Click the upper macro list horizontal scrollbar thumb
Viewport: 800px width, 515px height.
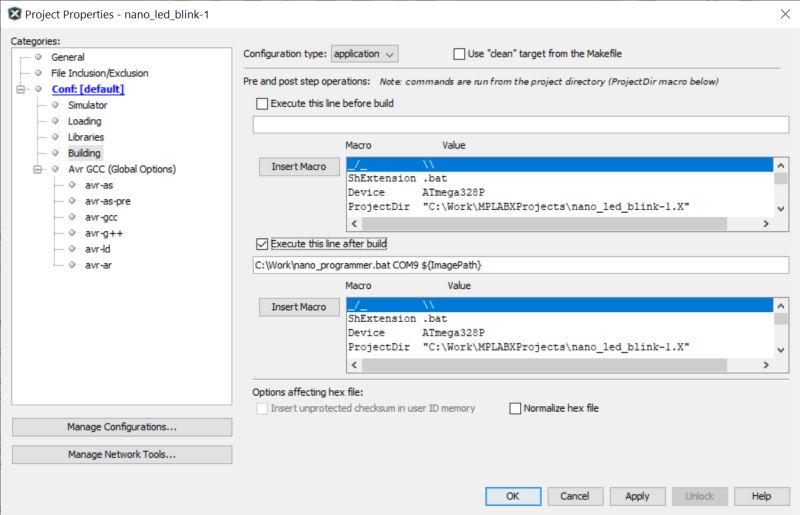544,224
